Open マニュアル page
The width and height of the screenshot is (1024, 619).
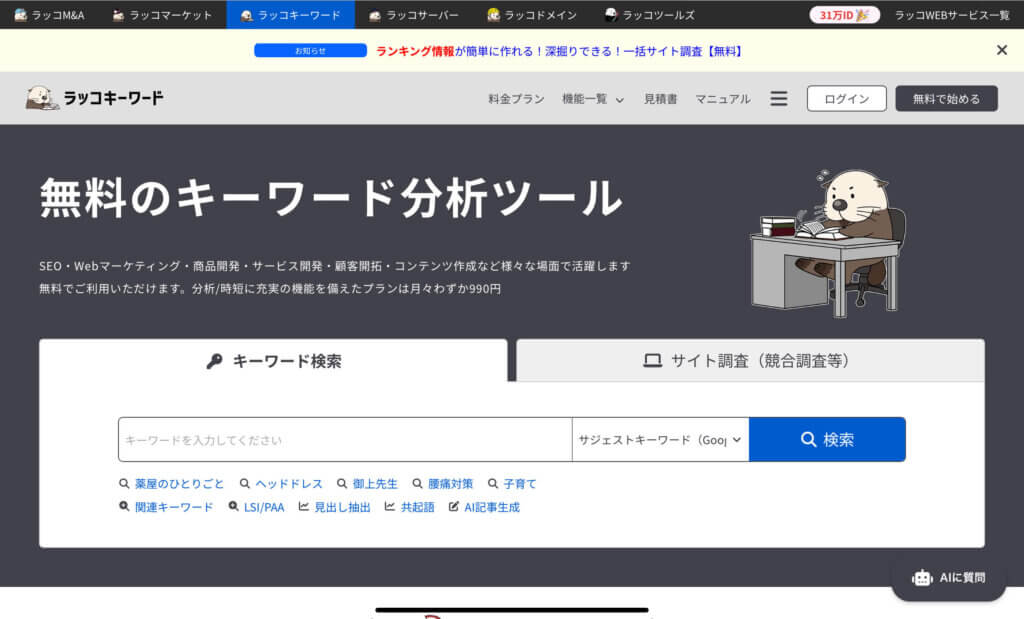[x=722, y=99]
